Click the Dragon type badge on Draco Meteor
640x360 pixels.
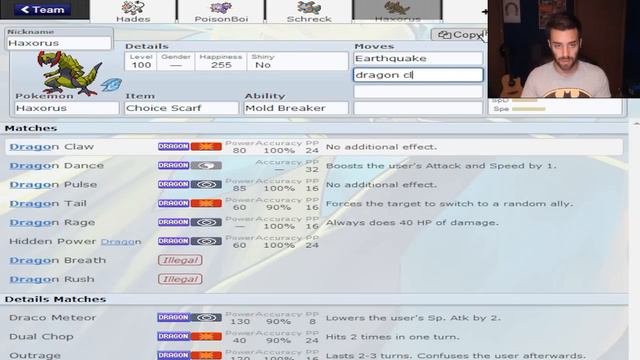coord(173,317)
